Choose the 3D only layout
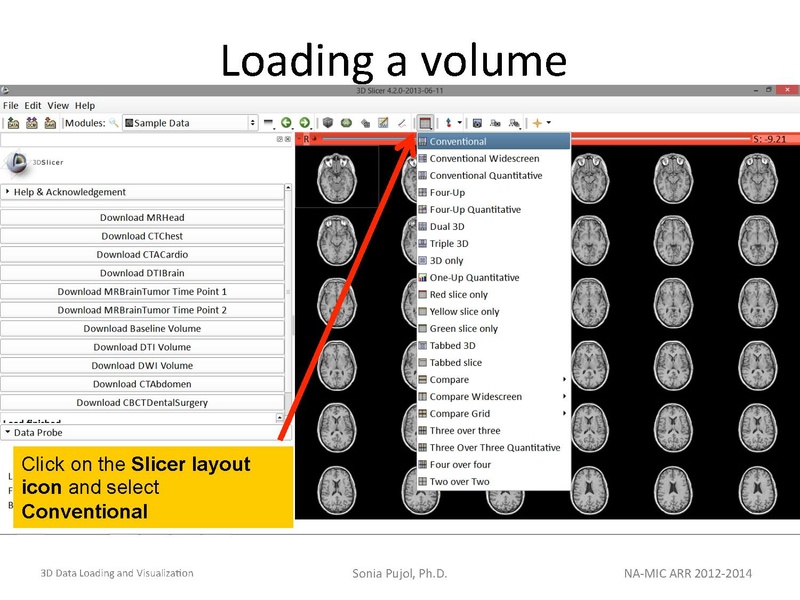This screenshot has height=600, width=800. tap(493, 260)
